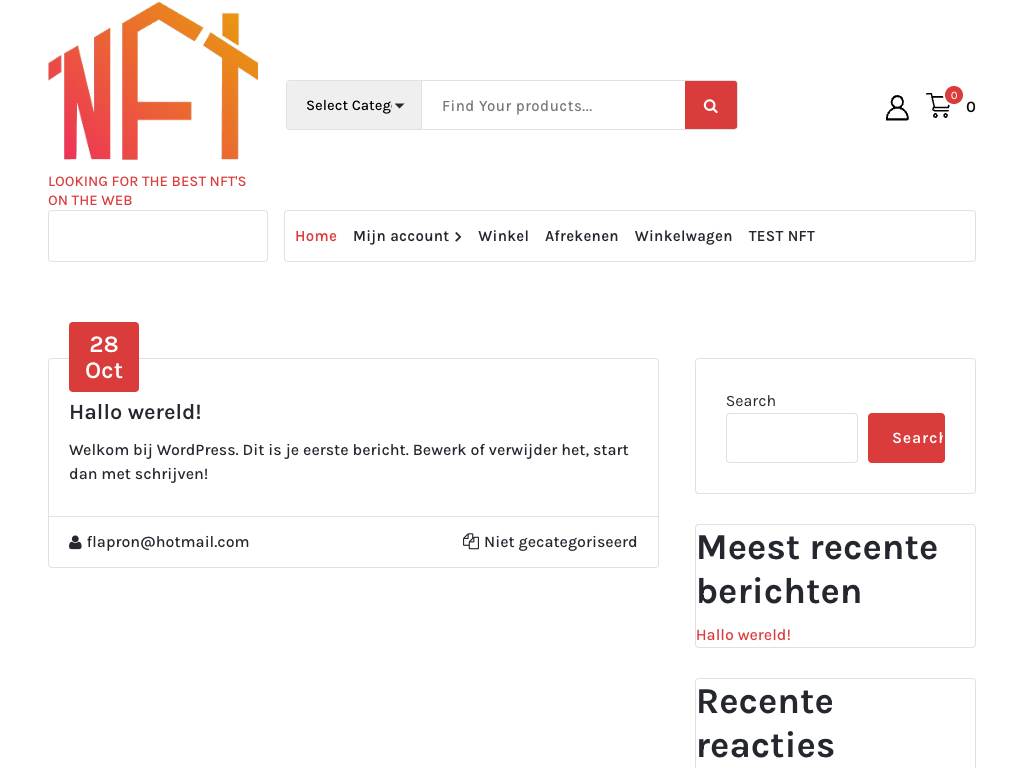Open the Hallo wereld! post title
The image size is (1024, 768).
pyautogui.click(x=135, y=412)
